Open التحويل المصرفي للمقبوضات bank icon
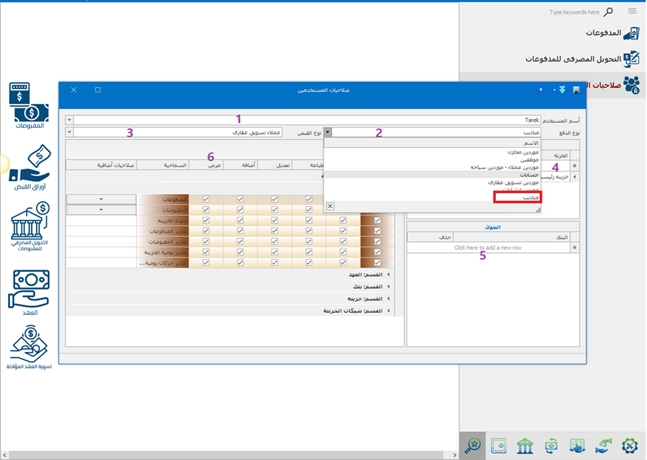 [29, 222]
